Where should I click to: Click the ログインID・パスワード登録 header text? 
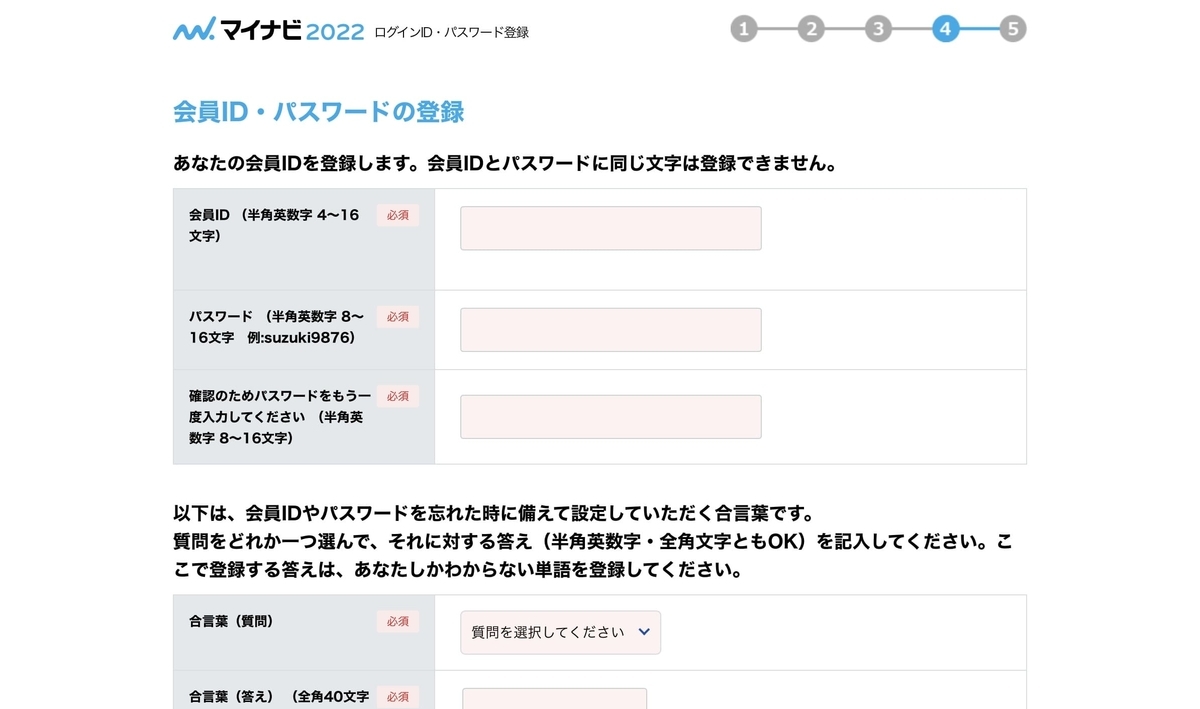coord(451,32)
